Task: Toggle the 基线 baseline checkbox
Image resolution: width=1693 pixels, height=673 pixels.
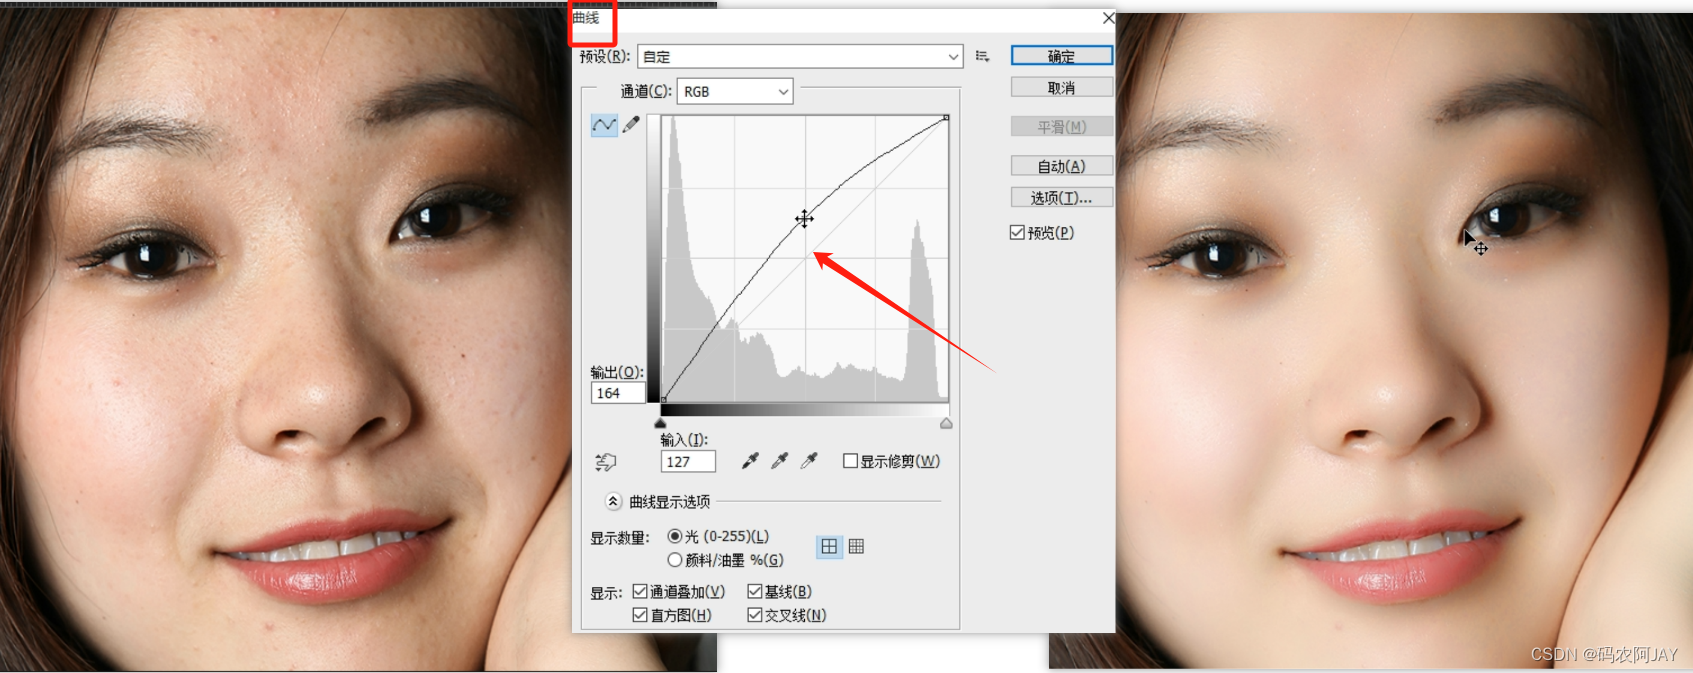Action: [755, 592]
